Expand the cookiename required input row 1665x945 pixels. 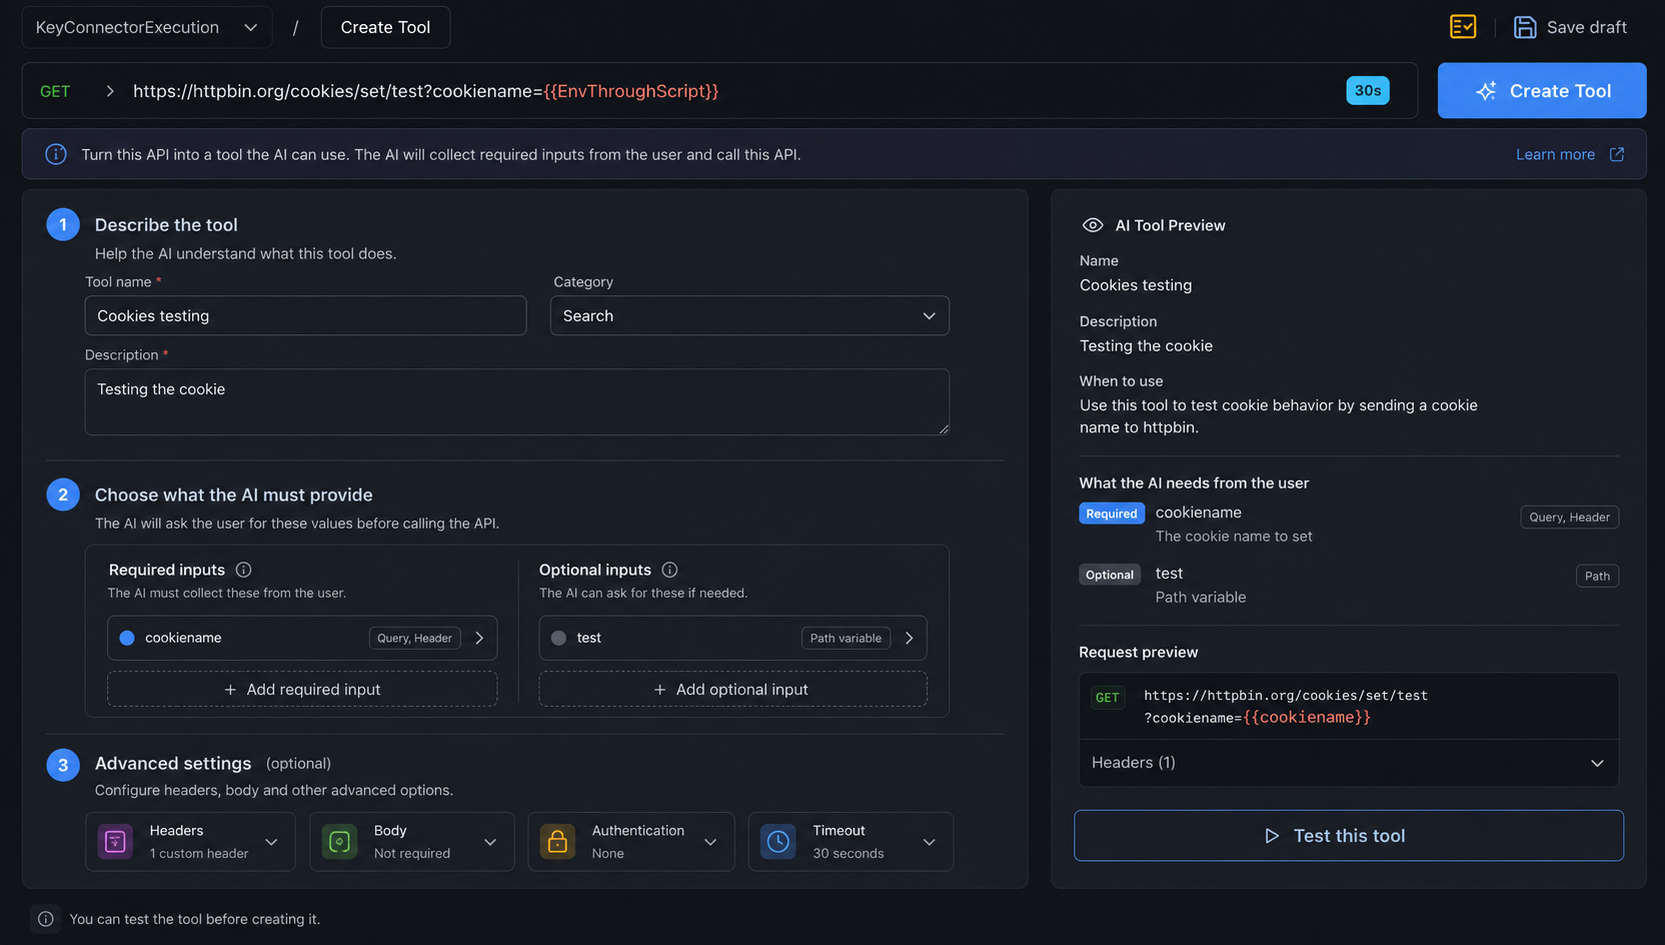(479, 638)
